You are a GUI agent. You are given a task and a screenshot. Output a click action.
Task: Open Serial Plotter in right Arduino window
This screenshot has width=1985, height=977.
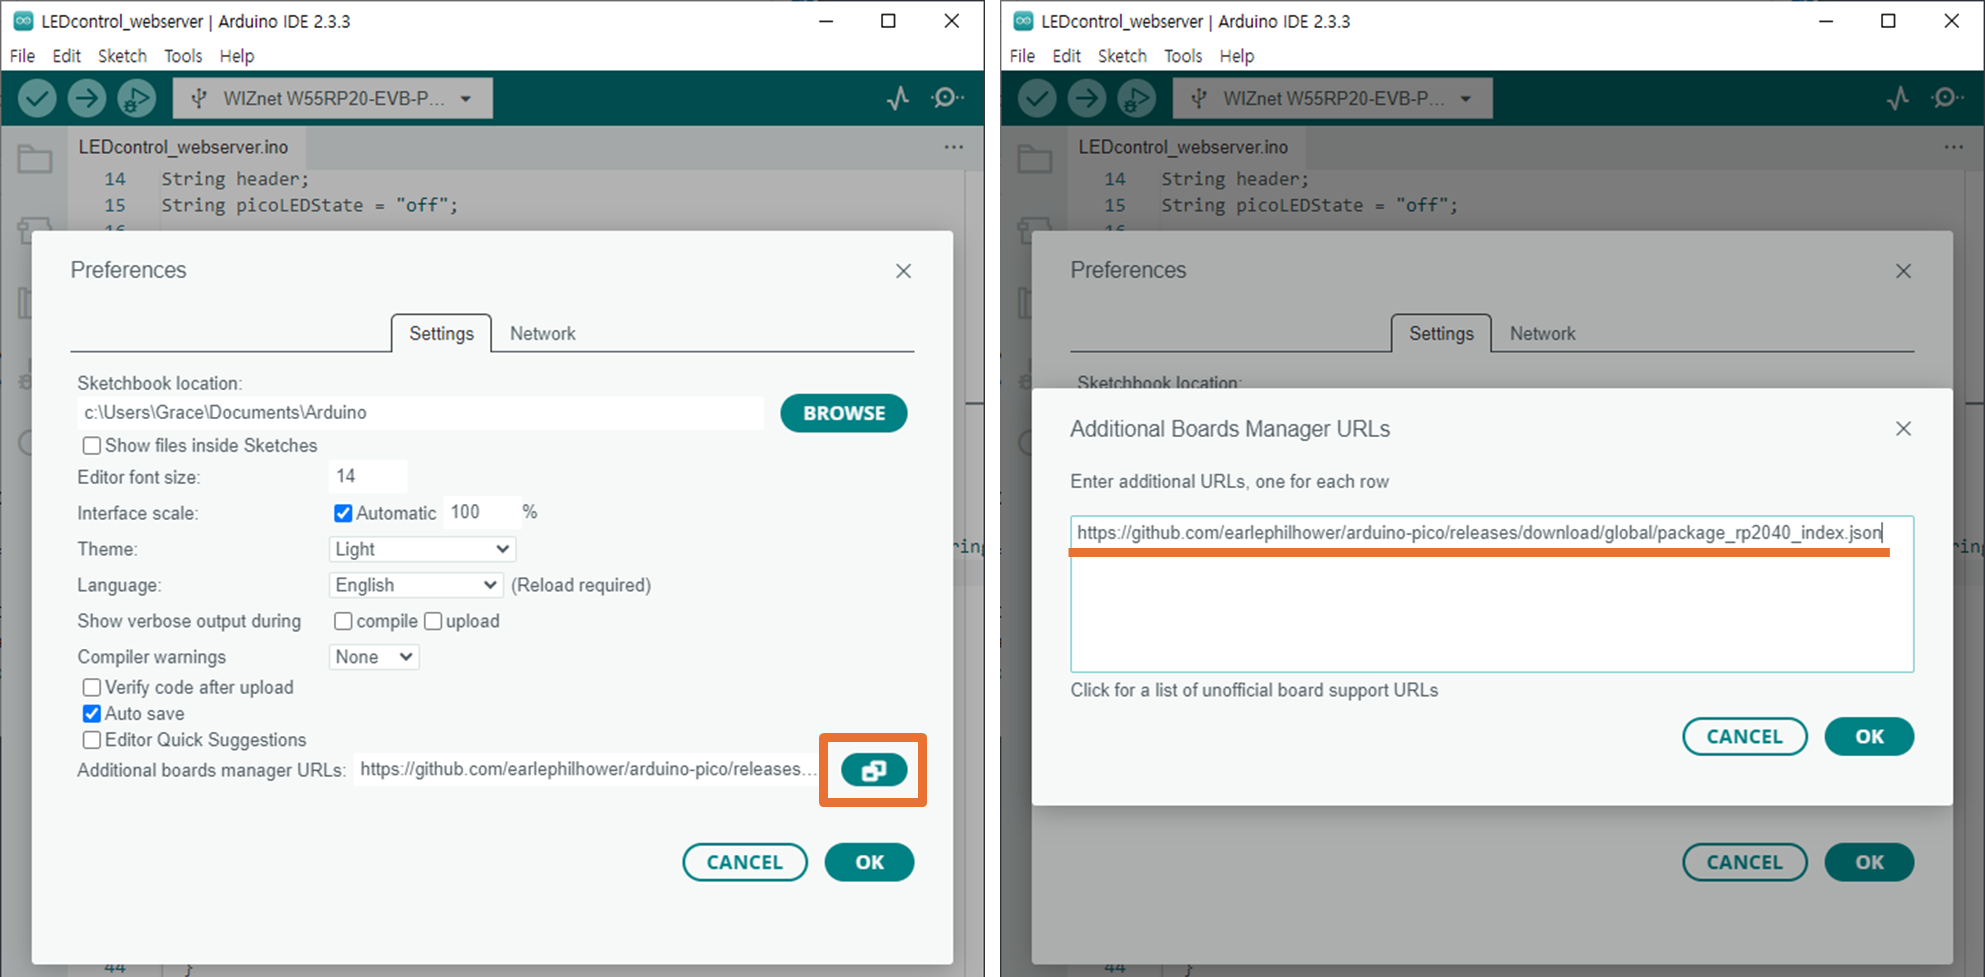point(1897,98)
